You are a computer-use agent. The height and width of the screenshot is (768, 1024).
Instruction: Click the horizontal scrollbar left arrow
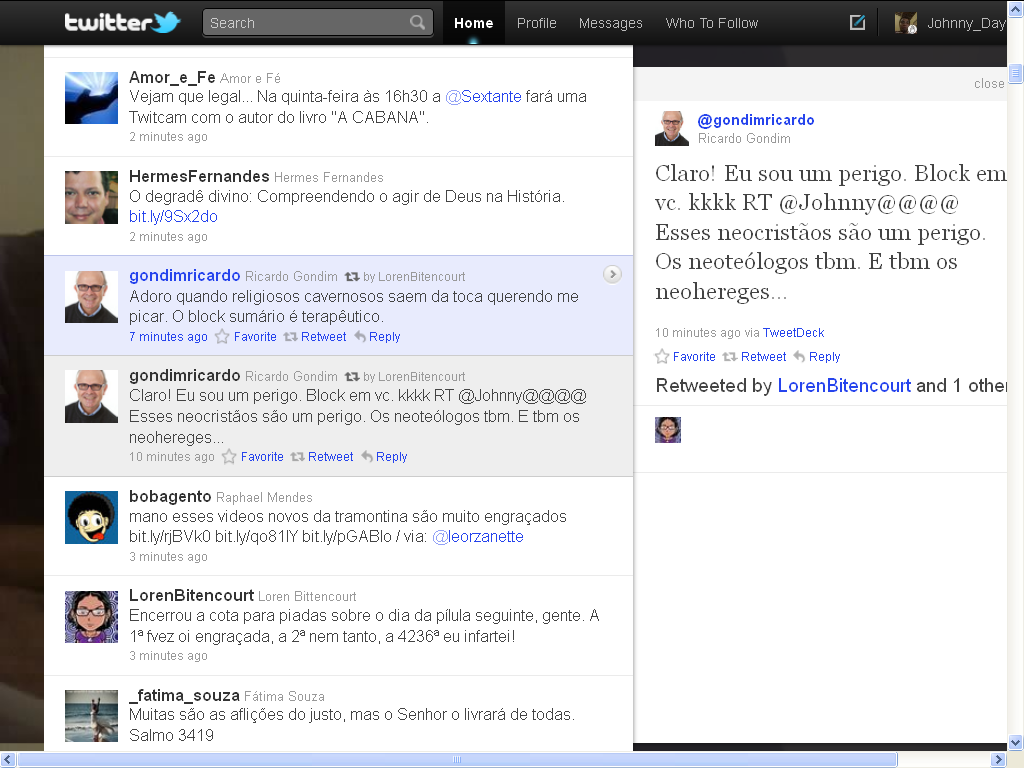pos(7,760)
